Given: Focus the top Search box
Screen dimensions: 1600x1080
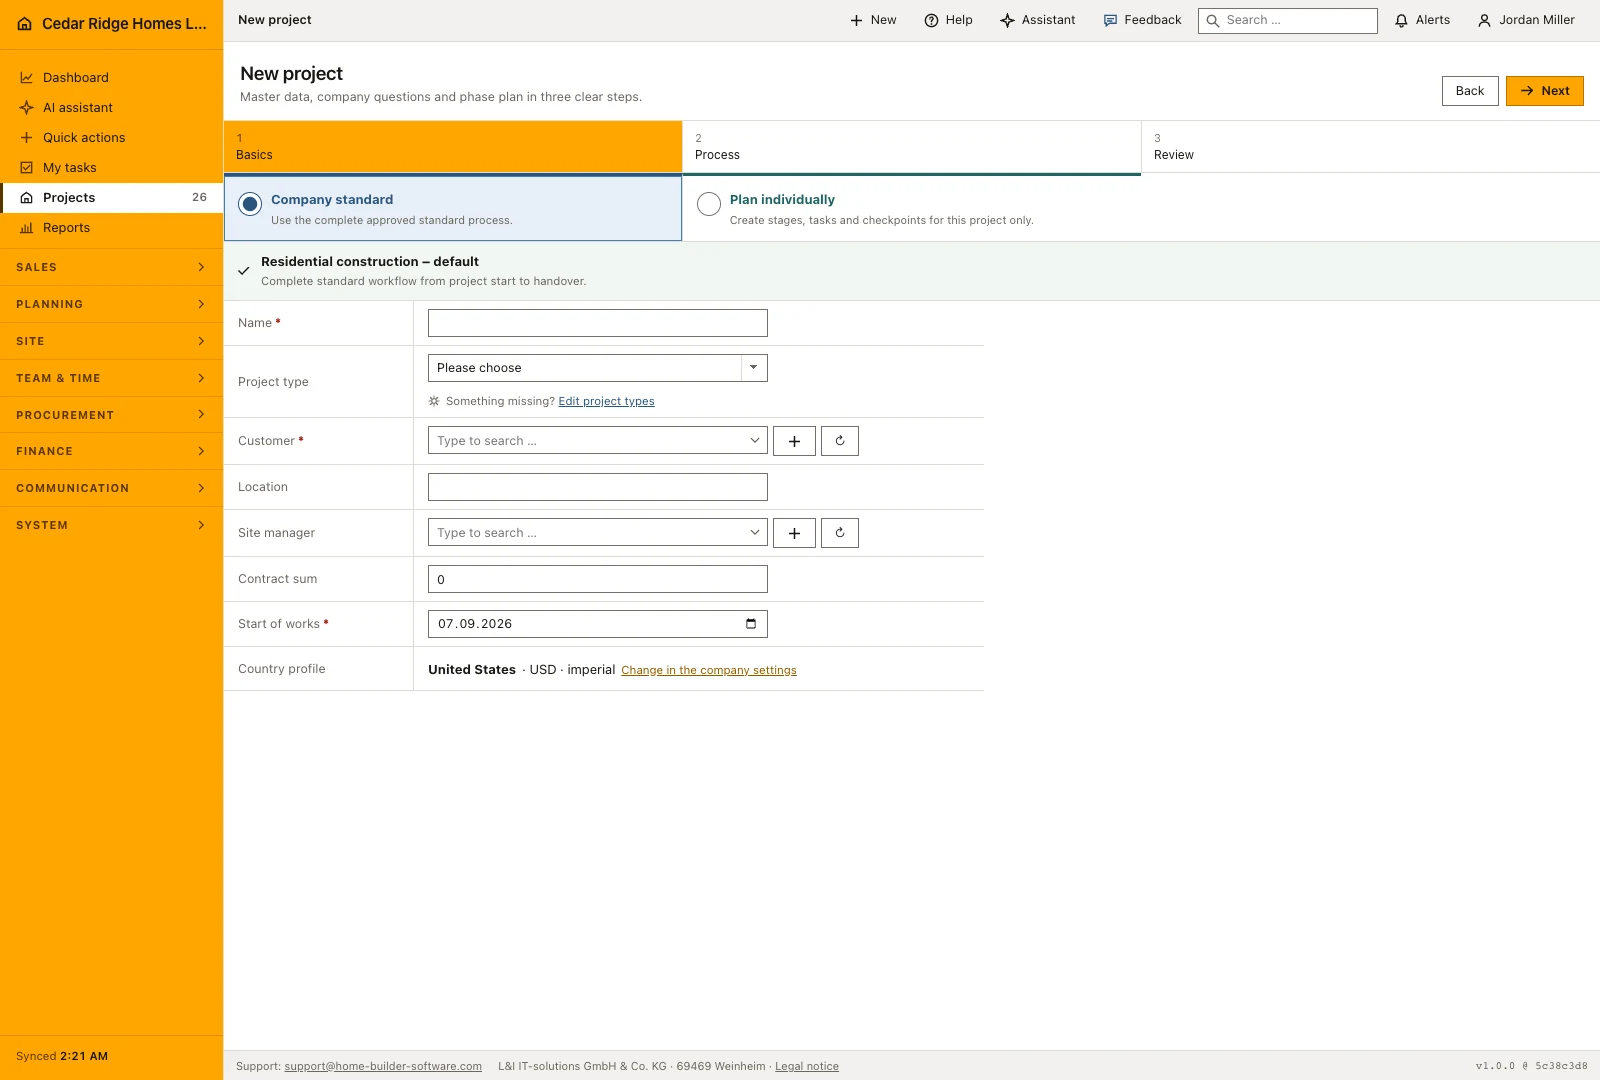Looking at the screenshot, I should pyautogui.click(x=1288, y=20).
